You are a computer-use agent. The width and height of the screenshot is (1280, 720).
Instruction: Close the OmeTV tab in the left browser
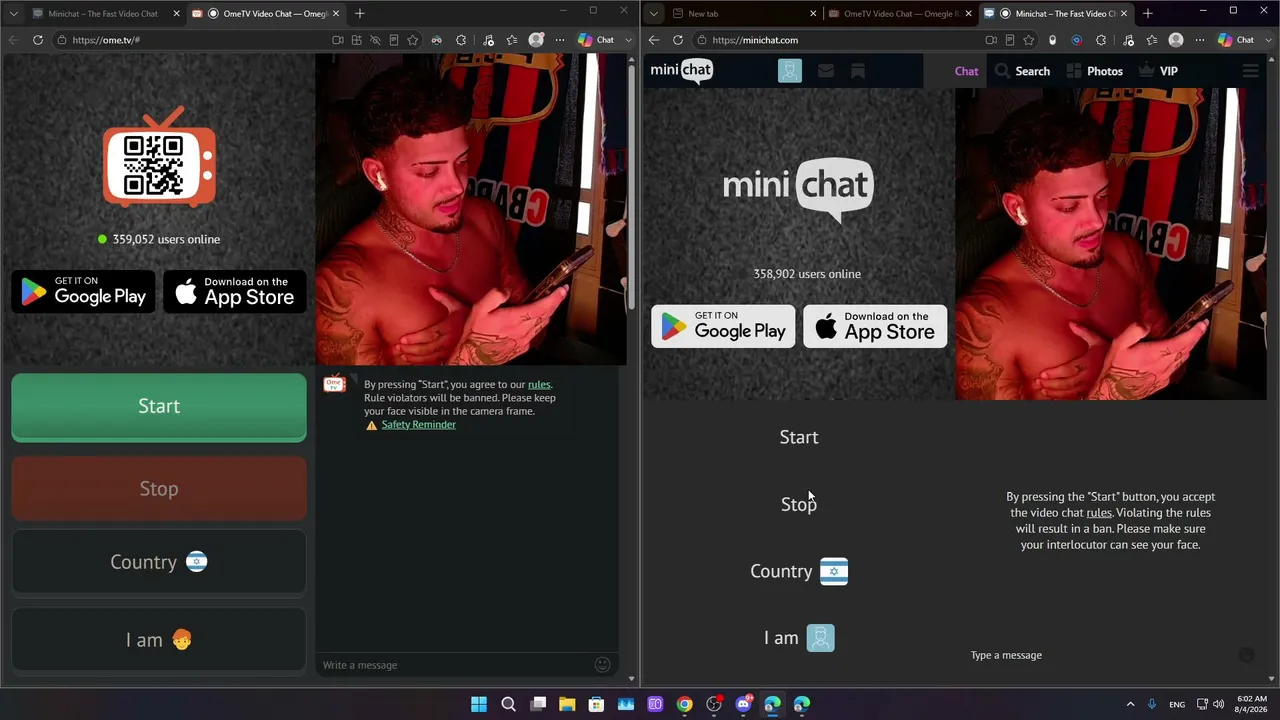click(x=336, y=14)
